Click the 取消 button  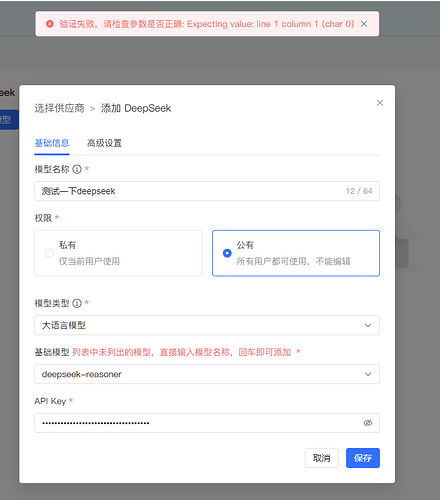coord(322,458)
